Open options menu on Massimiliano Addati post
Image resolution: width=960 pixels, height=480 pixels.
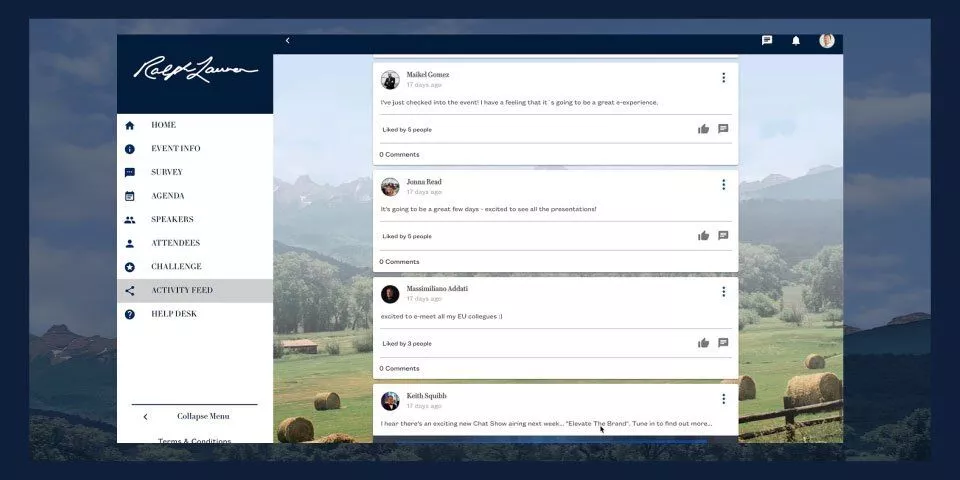pyautogui.click(x=723, y=291)
